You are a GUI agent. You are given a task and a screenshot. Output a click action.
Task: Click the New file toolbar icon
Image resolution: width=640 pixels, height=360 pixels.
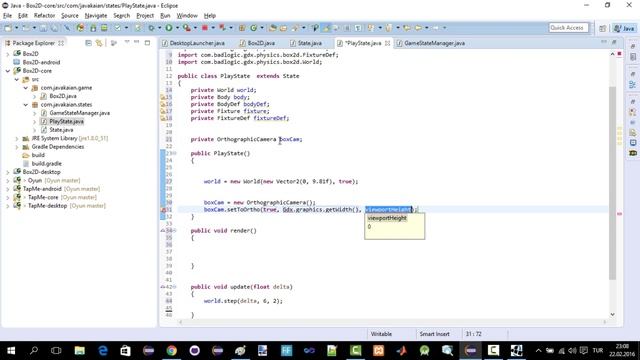(x=8, y=28)
